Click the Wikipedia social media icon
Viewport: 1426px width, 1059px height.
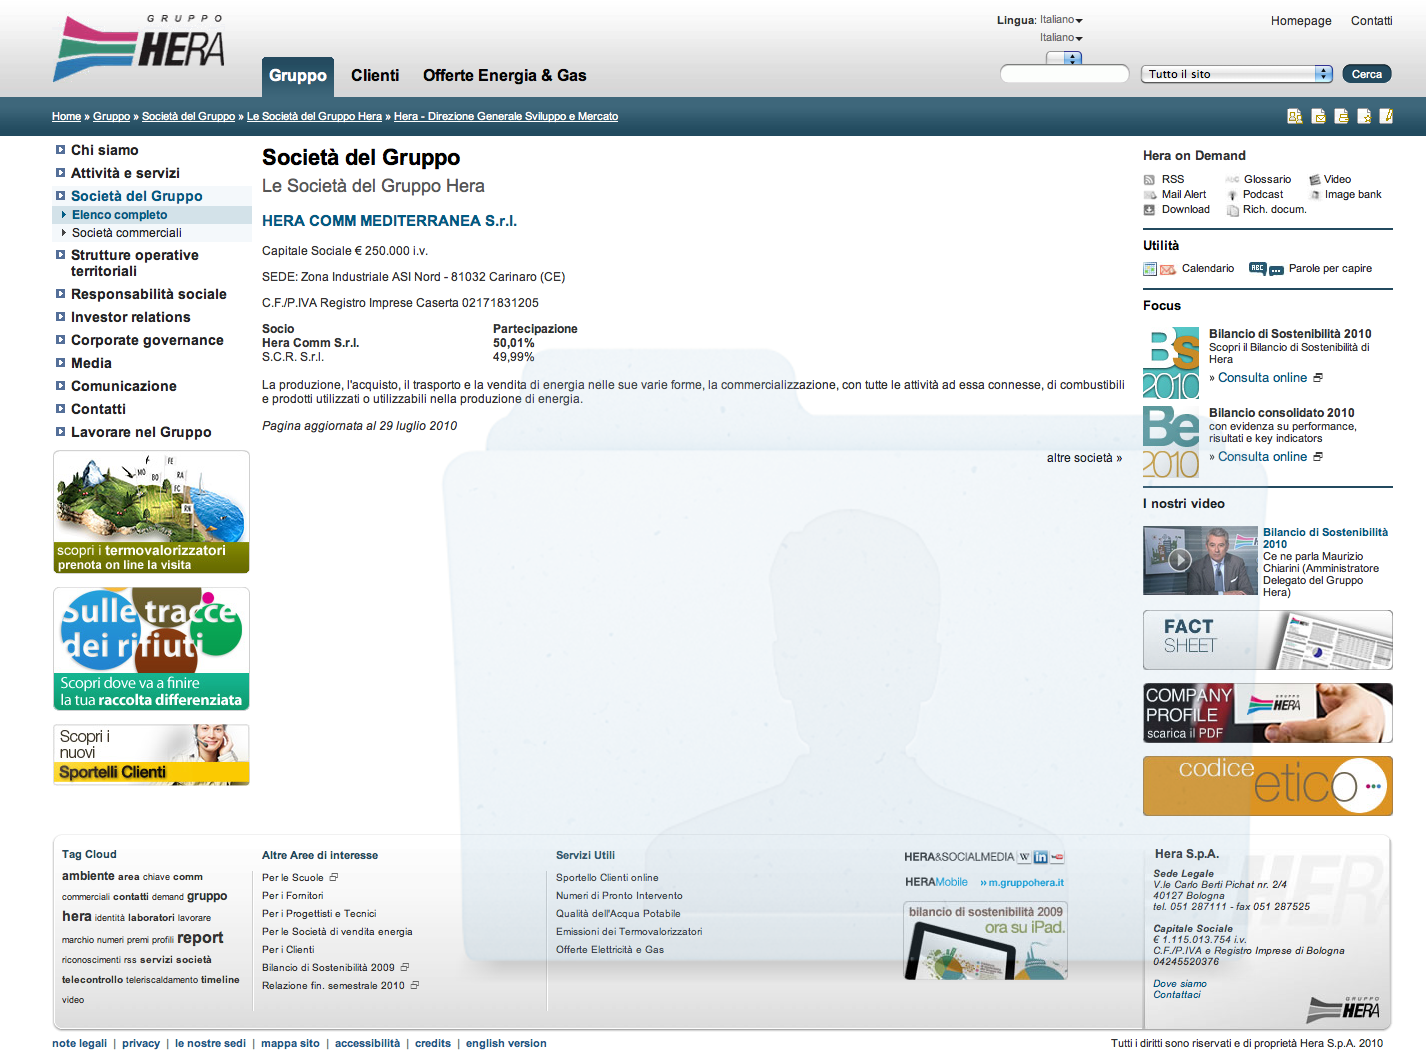tap(1024, 857)
